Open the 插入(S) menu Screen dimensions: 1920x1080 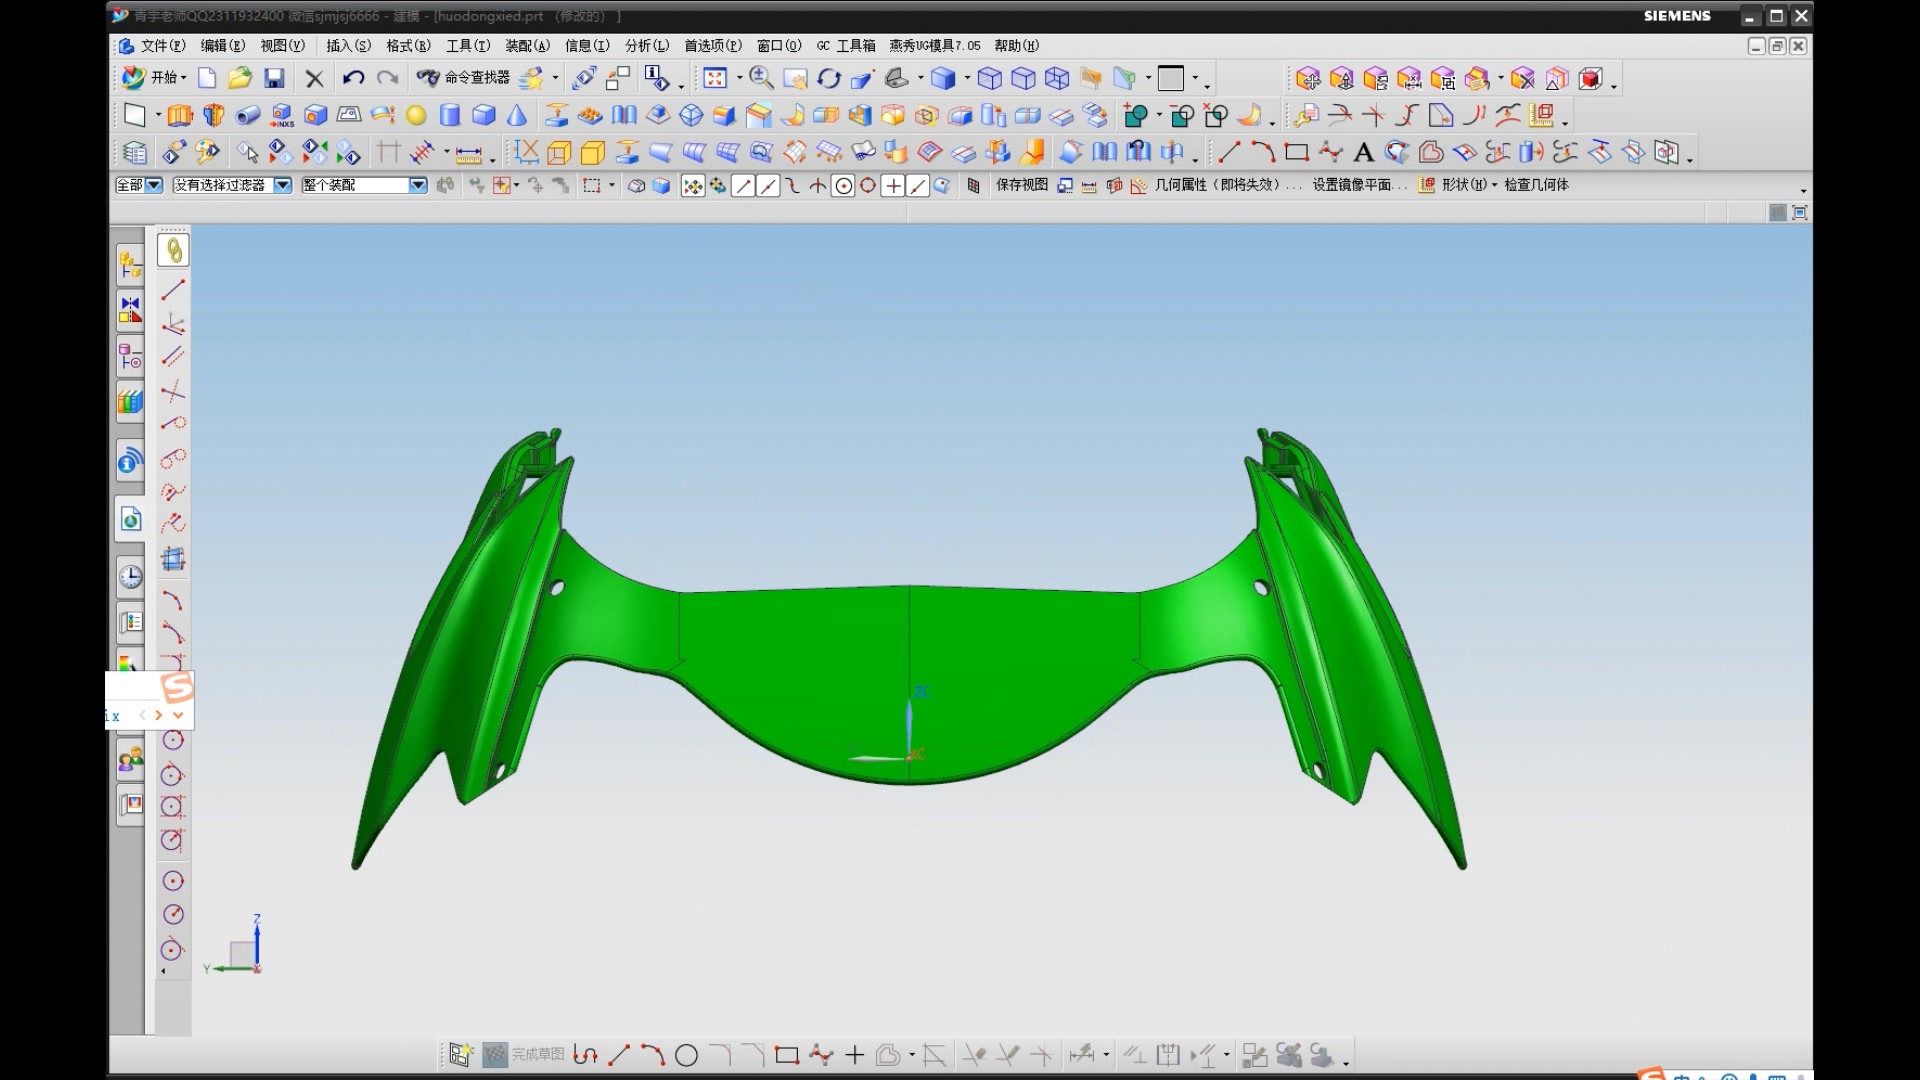(347, 46)
